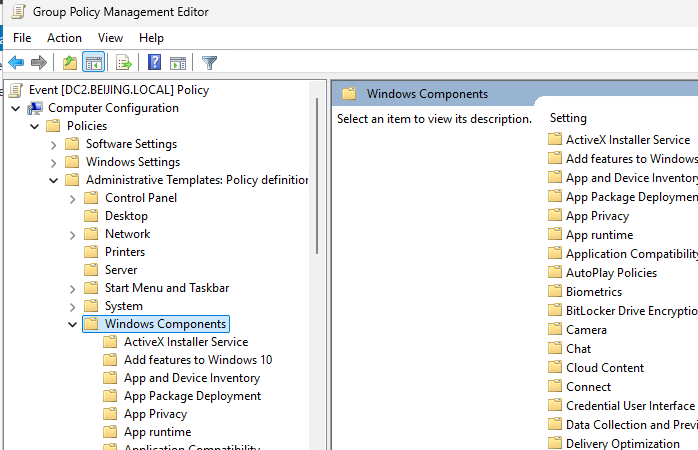Toggle the Show/Hide Console Tree icon
Image resolution: width=698 pixels, height=450 pixels.
click(93, 62)
